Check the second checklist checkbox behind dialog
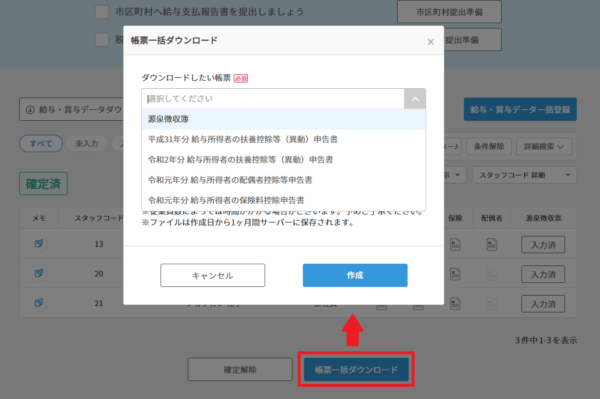This screenshot has height=399, width=600. point(102,39)
